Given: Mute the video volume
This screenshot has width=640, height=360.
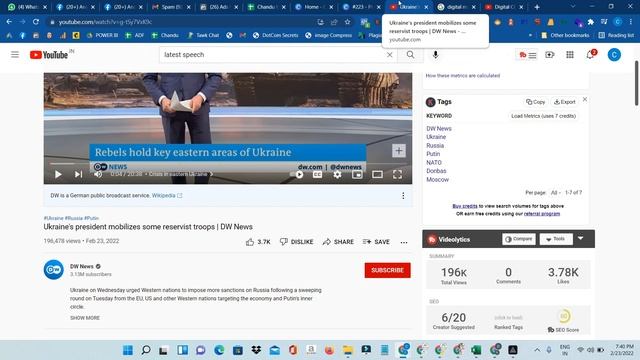Looking at the screenshot, I should pos(98,174).
